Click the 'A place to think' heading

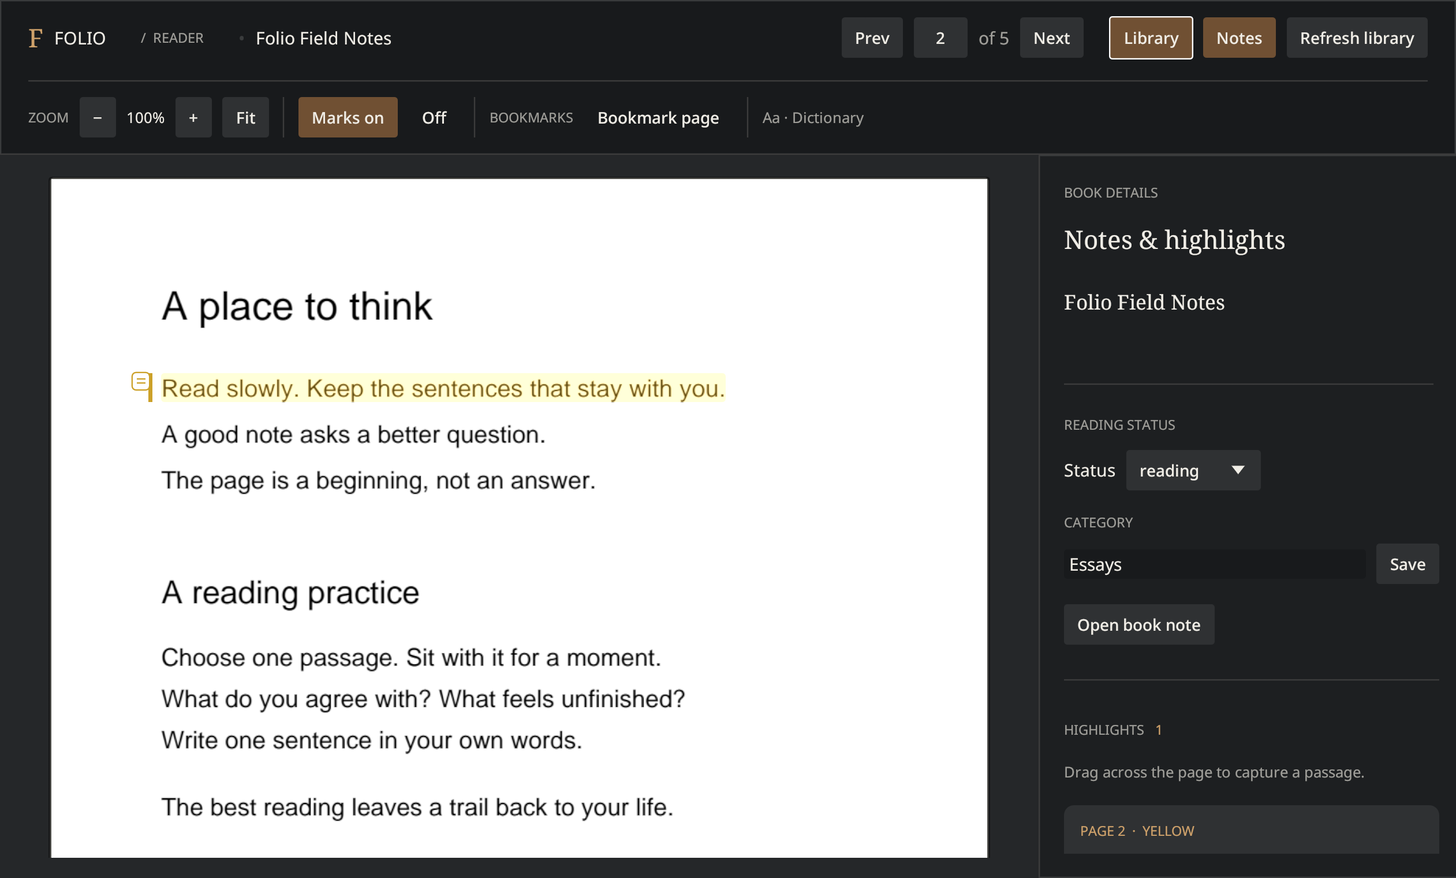pyautogui.click(x=297, y=306)
